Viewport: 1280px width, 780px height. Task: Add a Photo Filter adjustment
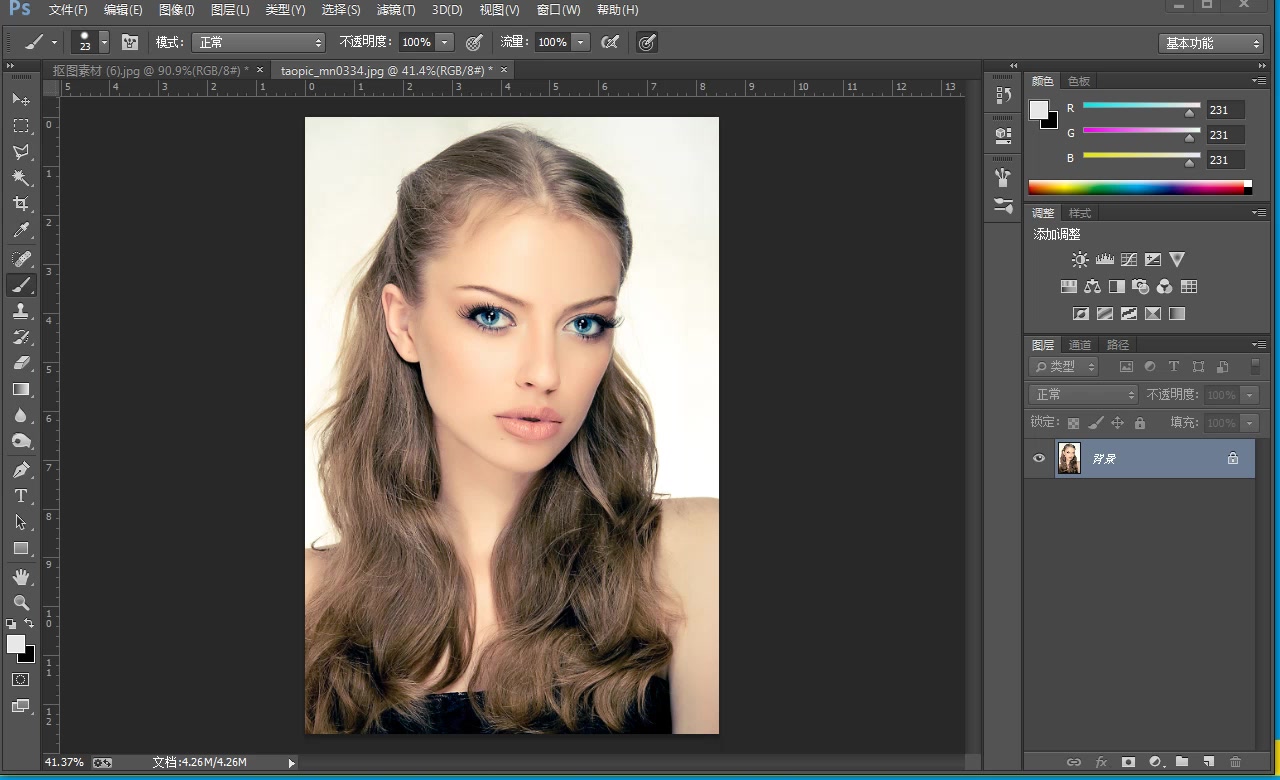coord(1141,287)
